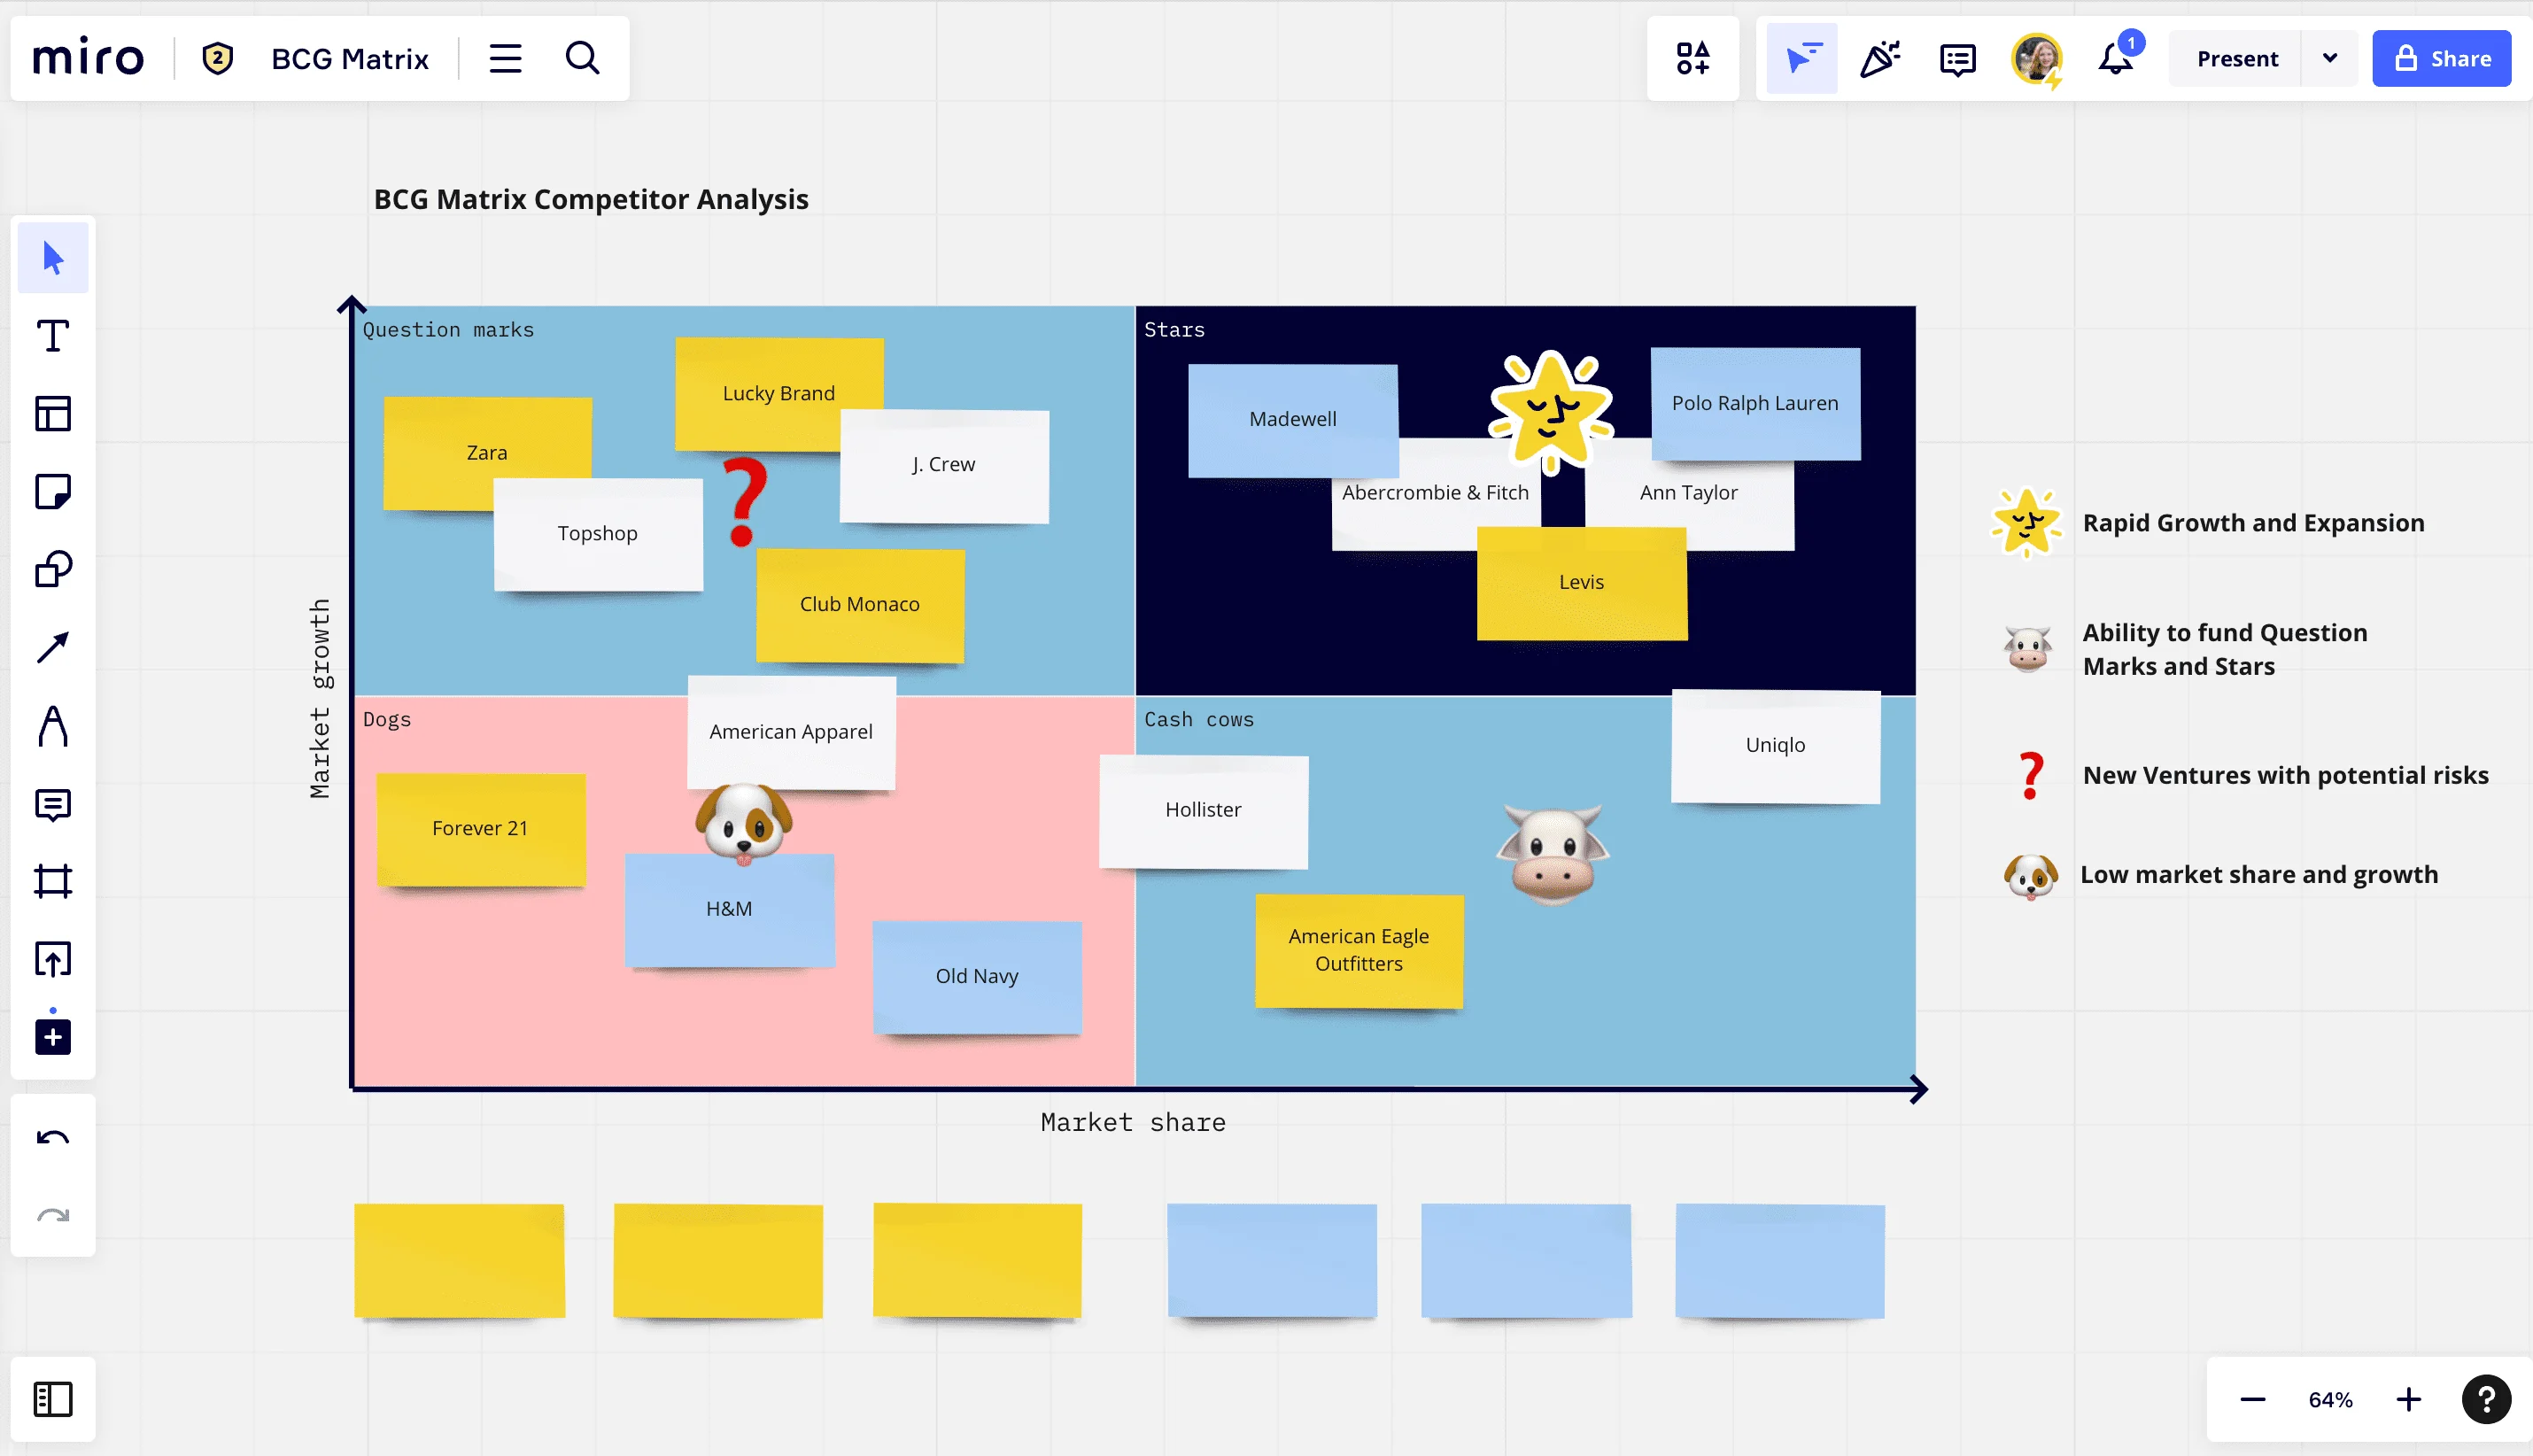Open the 64% zoom level menu
This screenshot has width=2533, height=1456.
click(x=2330, y=1400)
